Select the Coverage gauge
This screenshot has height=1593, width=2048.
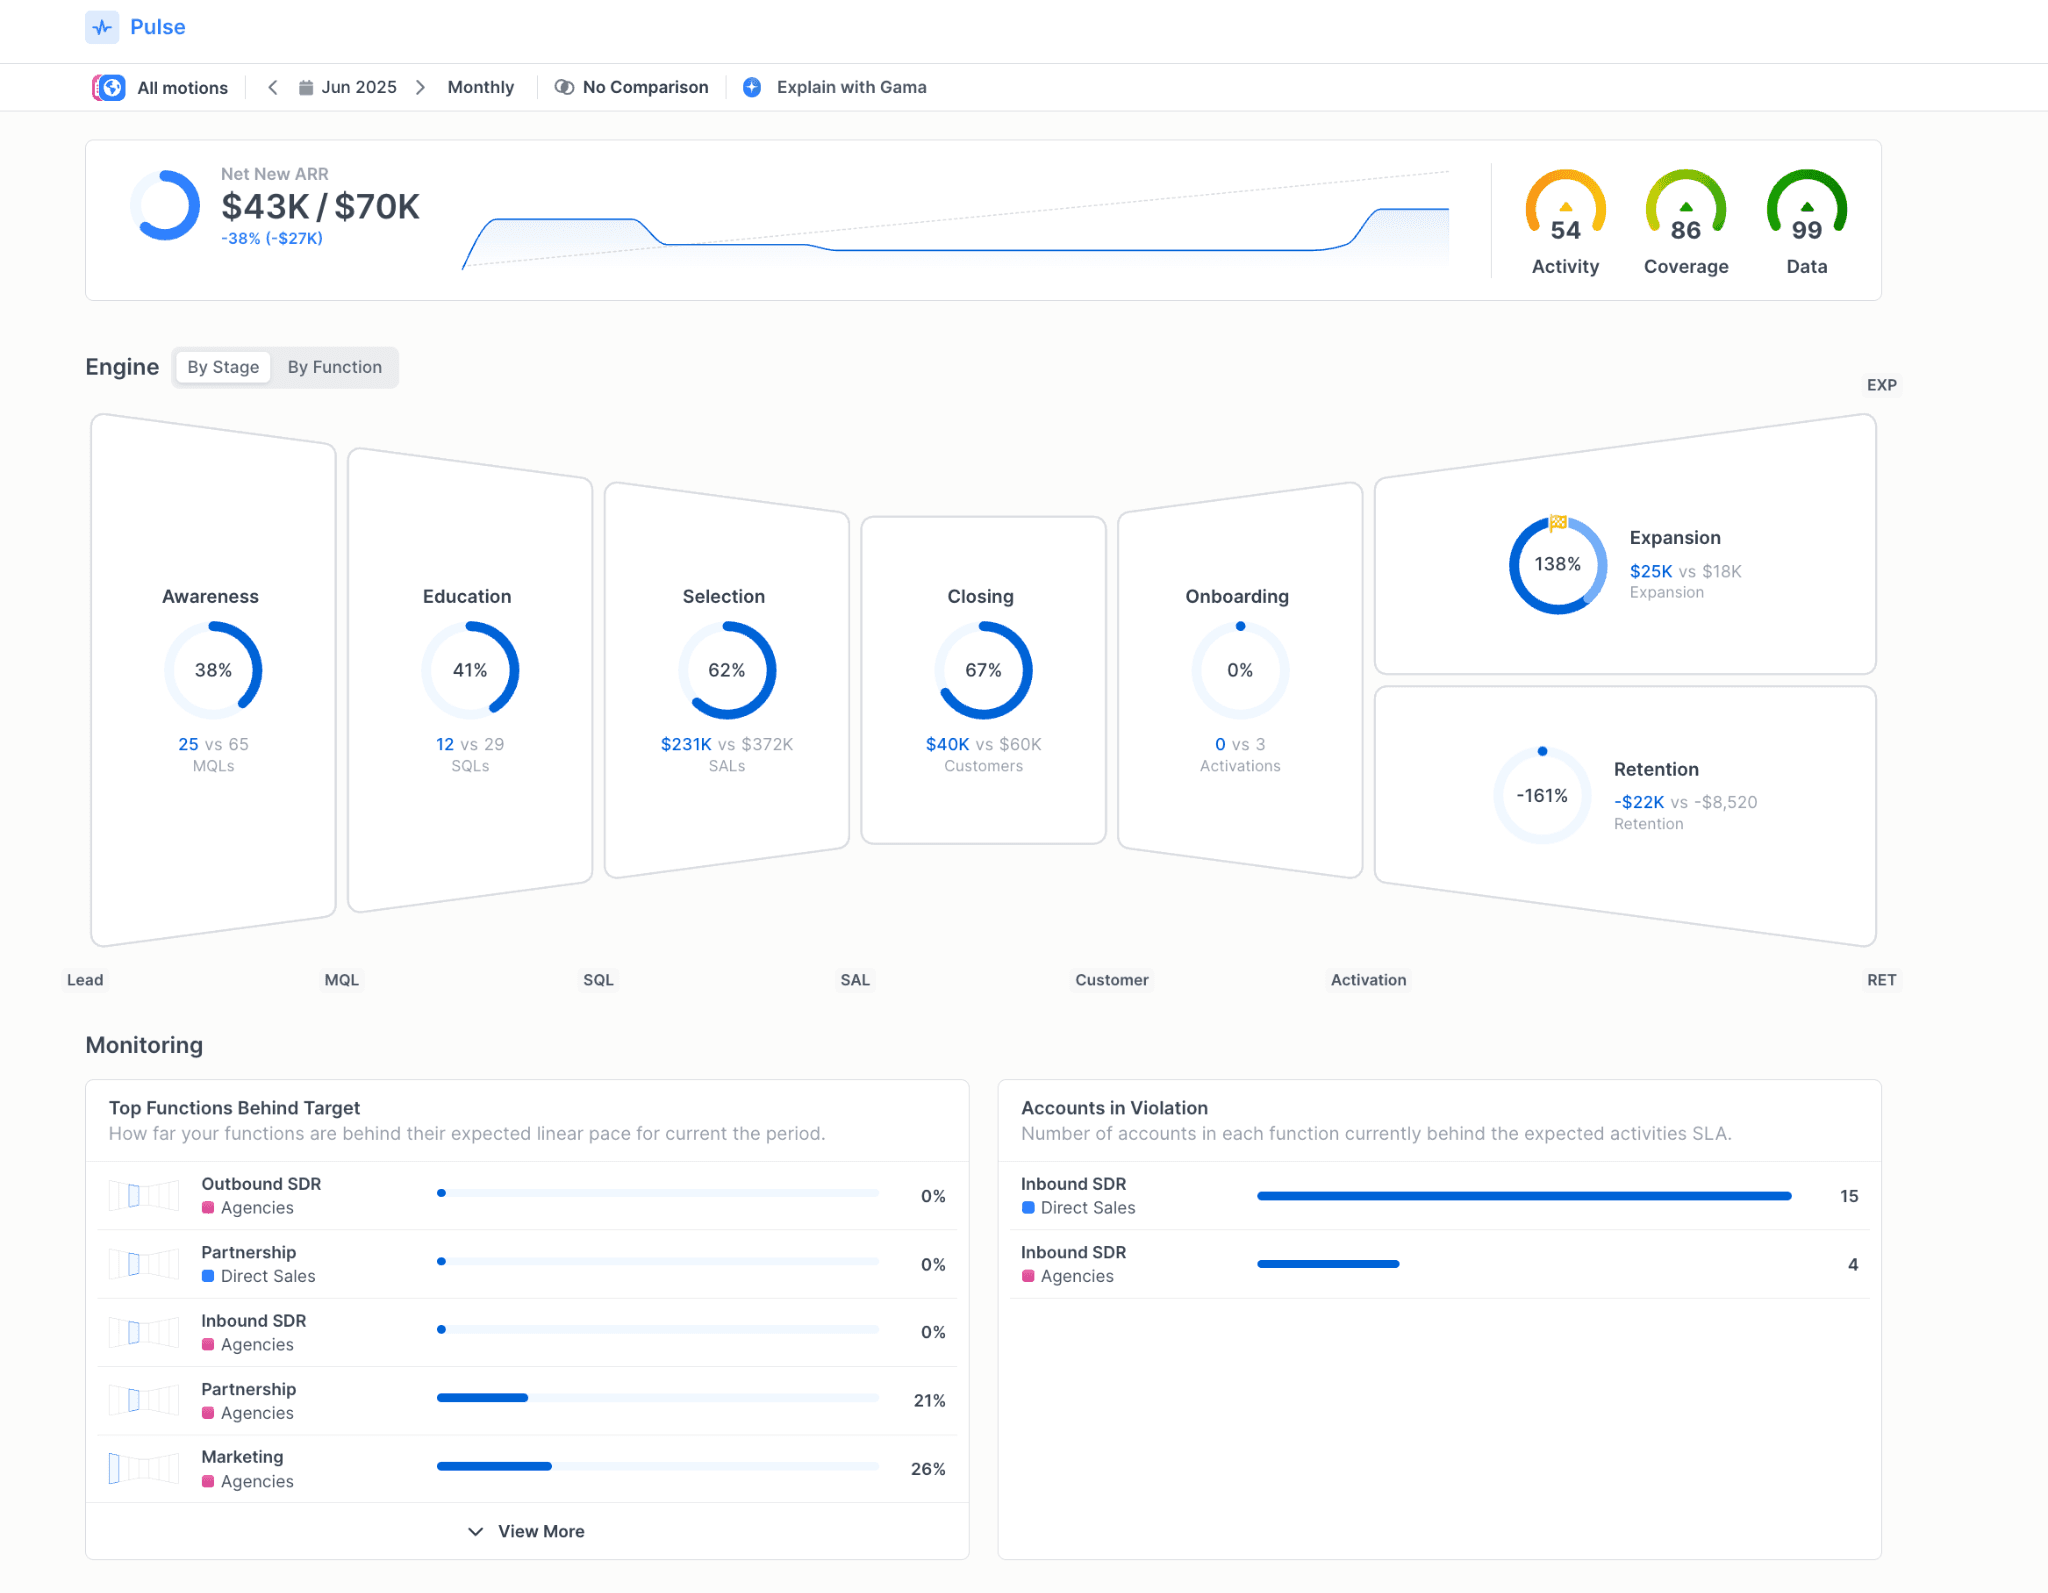click(1684, 210)
